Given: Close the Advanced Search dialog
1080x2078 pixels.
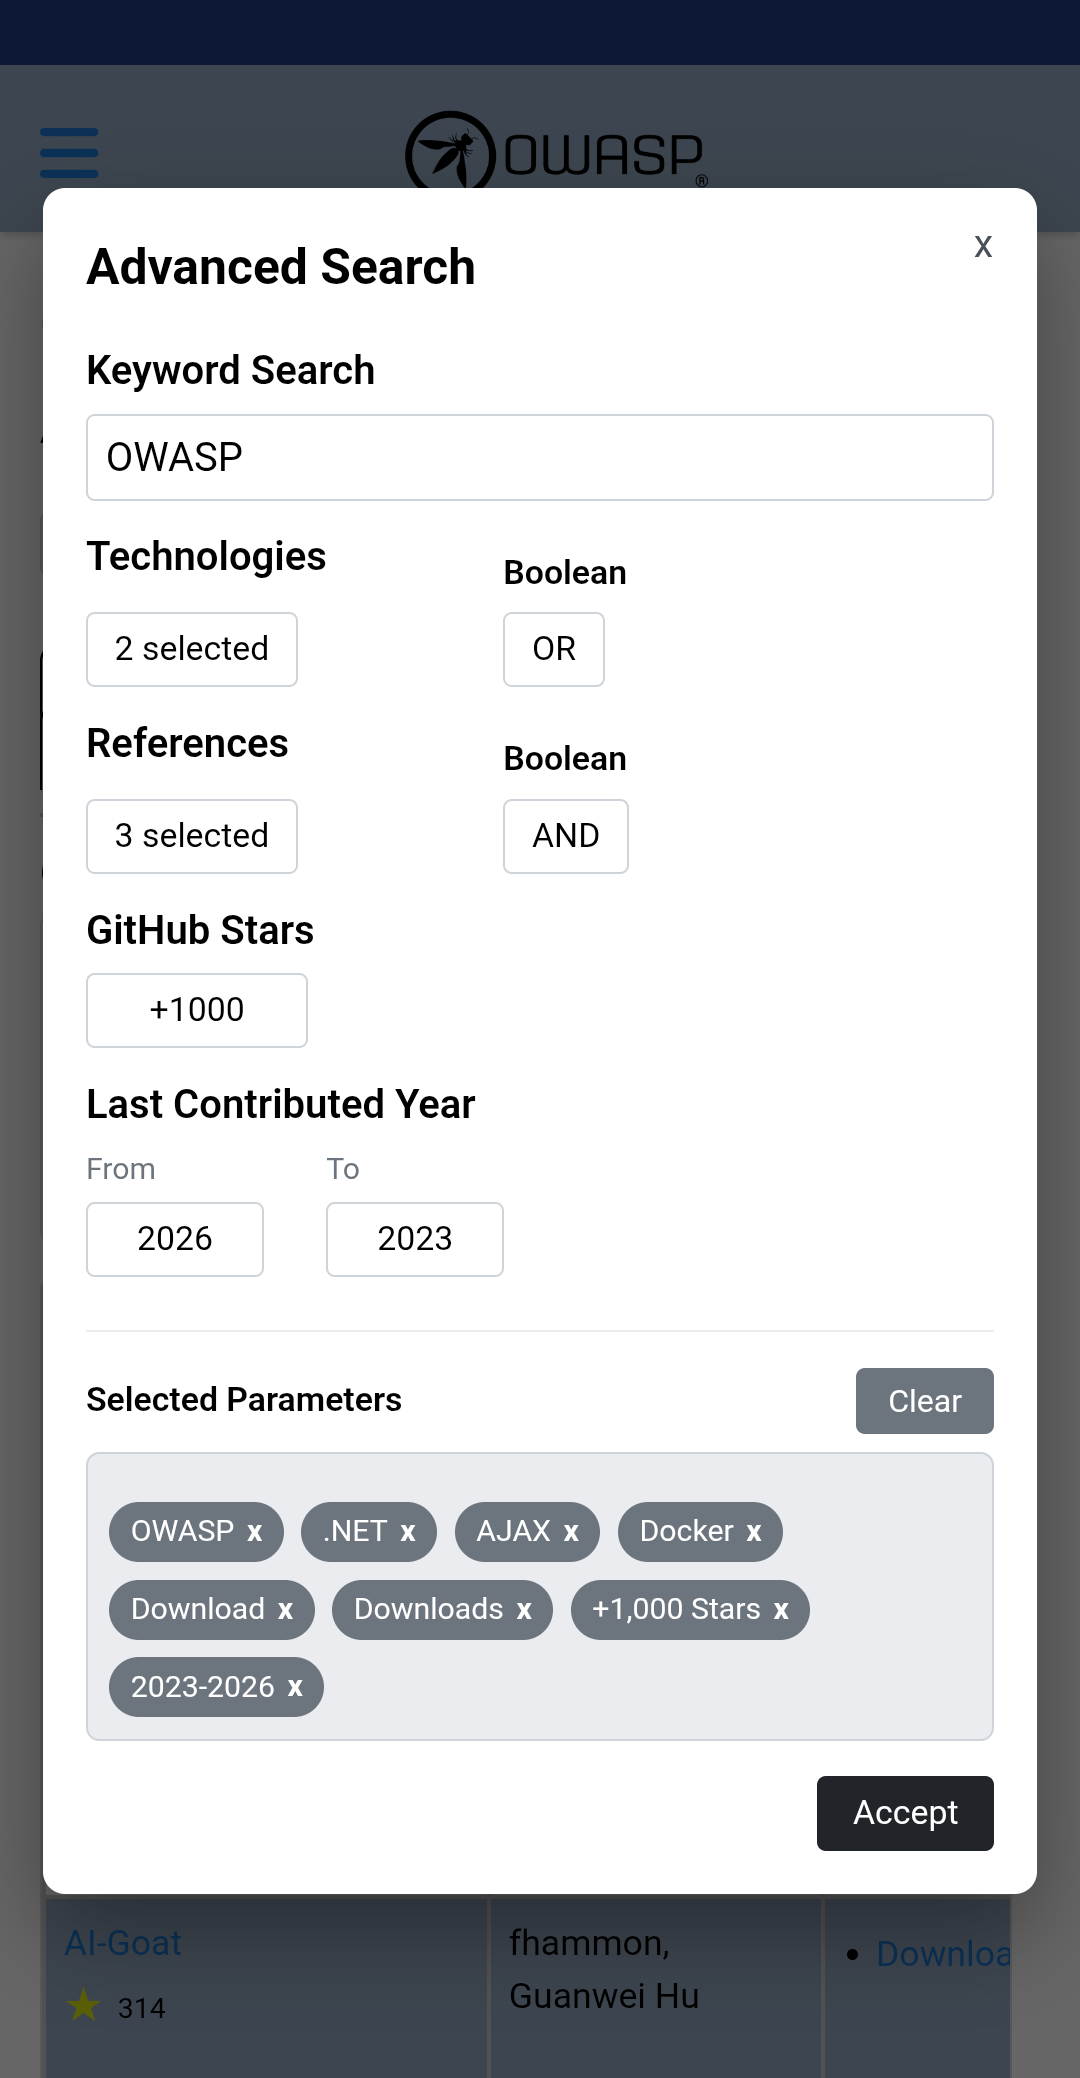Looking at the screenshot, I should (x=983, y=246).
